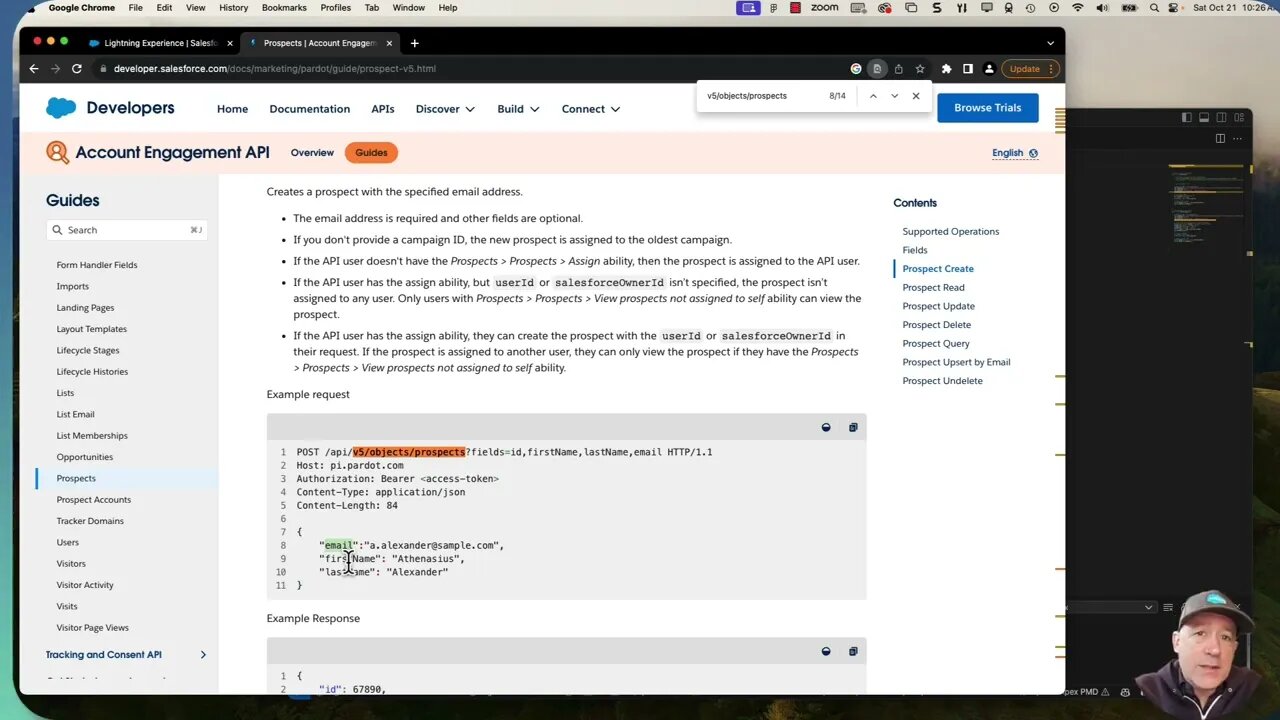
Task: Toggle Chrome side panel icon
Action: click(x=968, y=69)
